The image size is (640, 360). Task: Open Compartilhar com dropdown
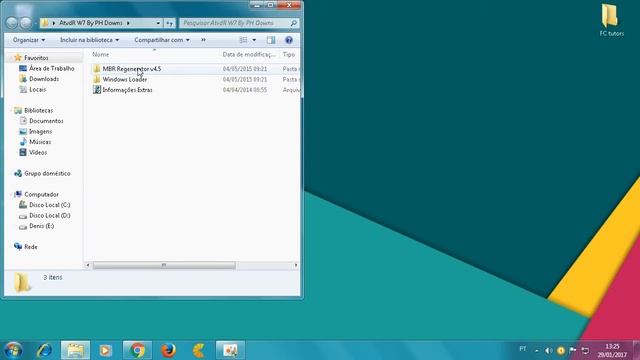[162, 40]
